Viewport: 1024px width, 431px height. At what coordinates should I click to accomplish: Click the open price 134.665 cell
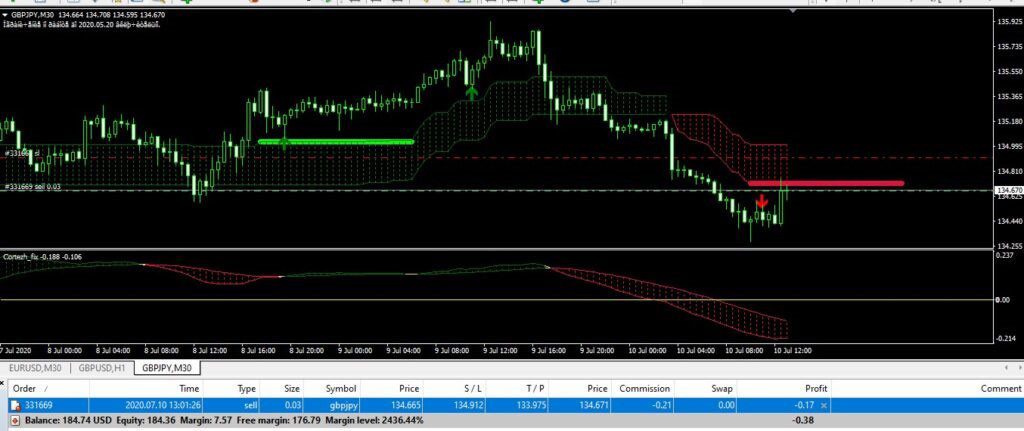[405, 406]
